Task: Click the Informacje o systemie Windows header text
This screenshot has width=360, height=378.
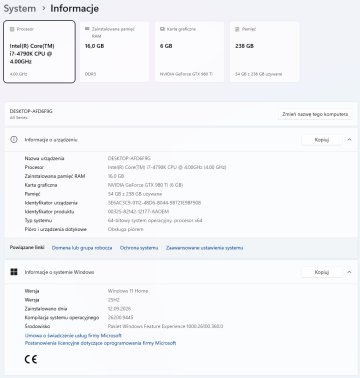Action: 59,272
